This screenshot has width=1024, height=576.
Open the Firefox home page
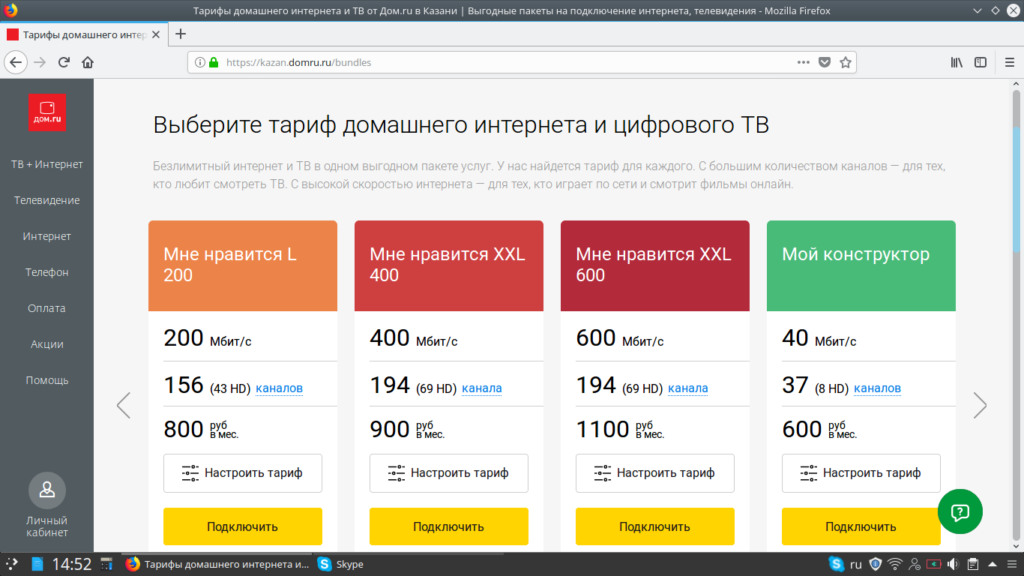88,63
